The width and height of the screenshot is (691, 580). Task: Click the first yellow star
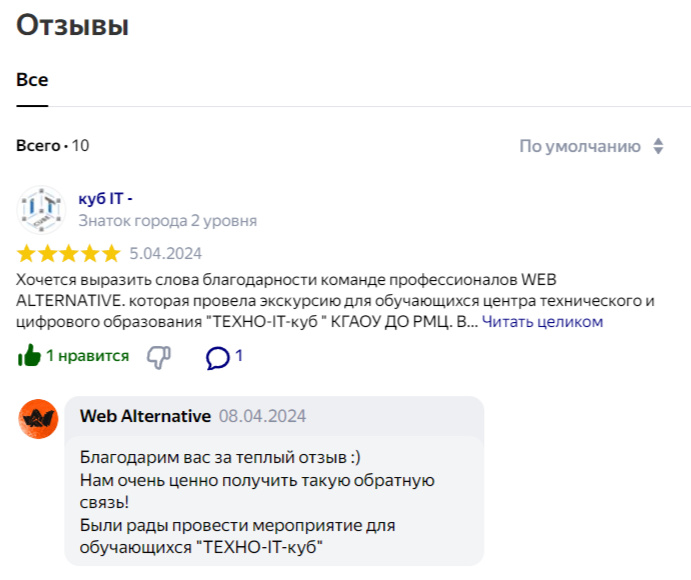click(26, 253)
